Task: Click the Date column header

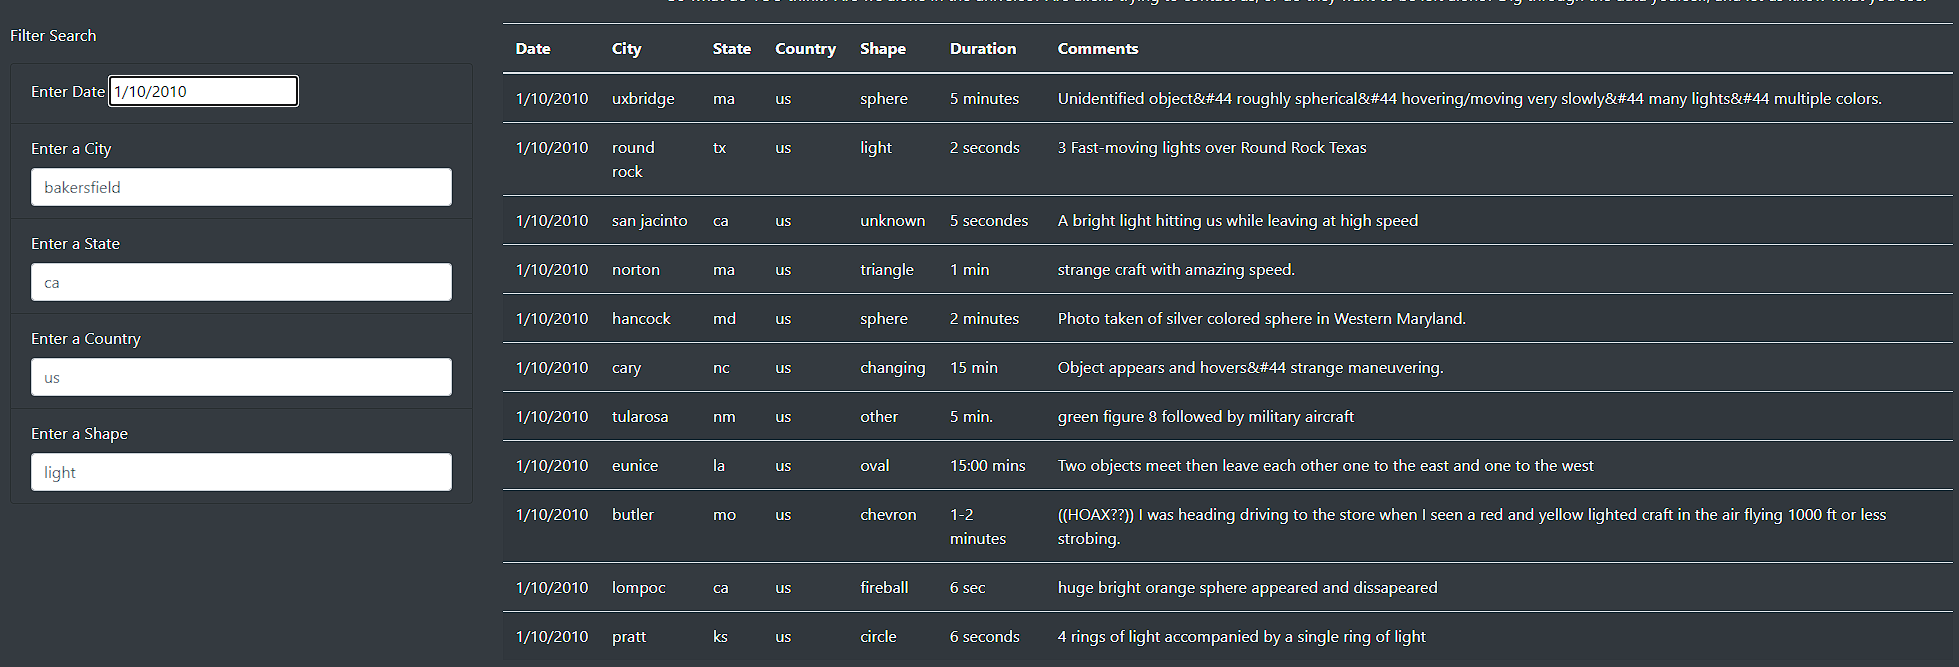Action: click(532, 48)
